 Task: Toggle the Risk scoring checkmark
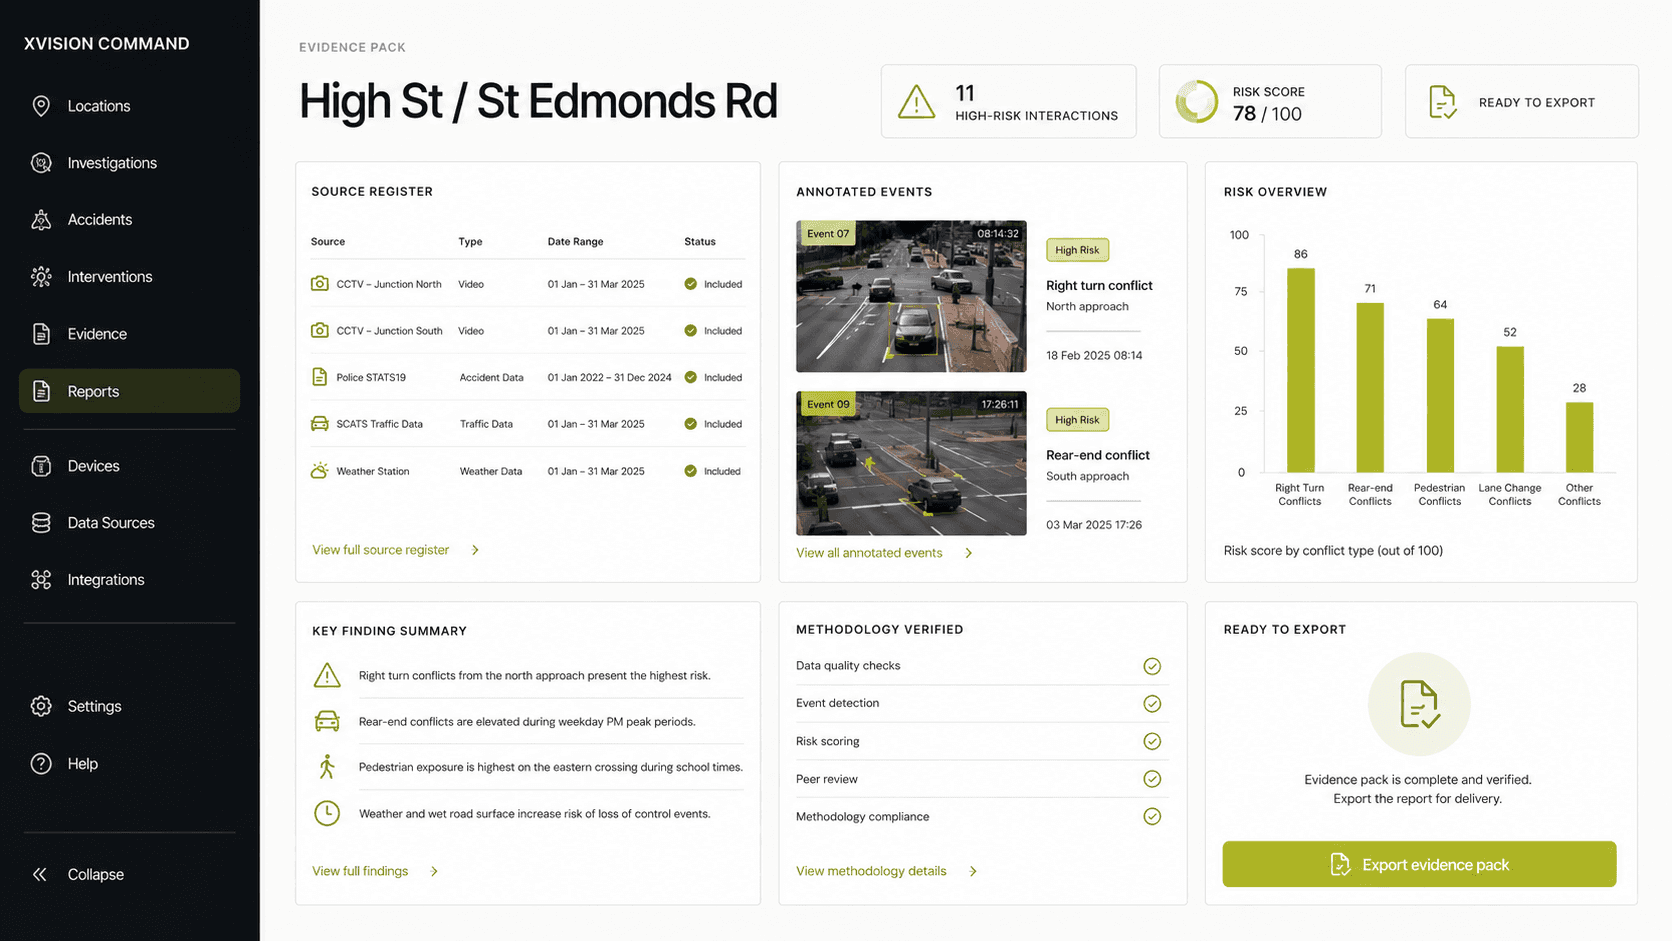pyautogui.click(x=1152, y=741)
